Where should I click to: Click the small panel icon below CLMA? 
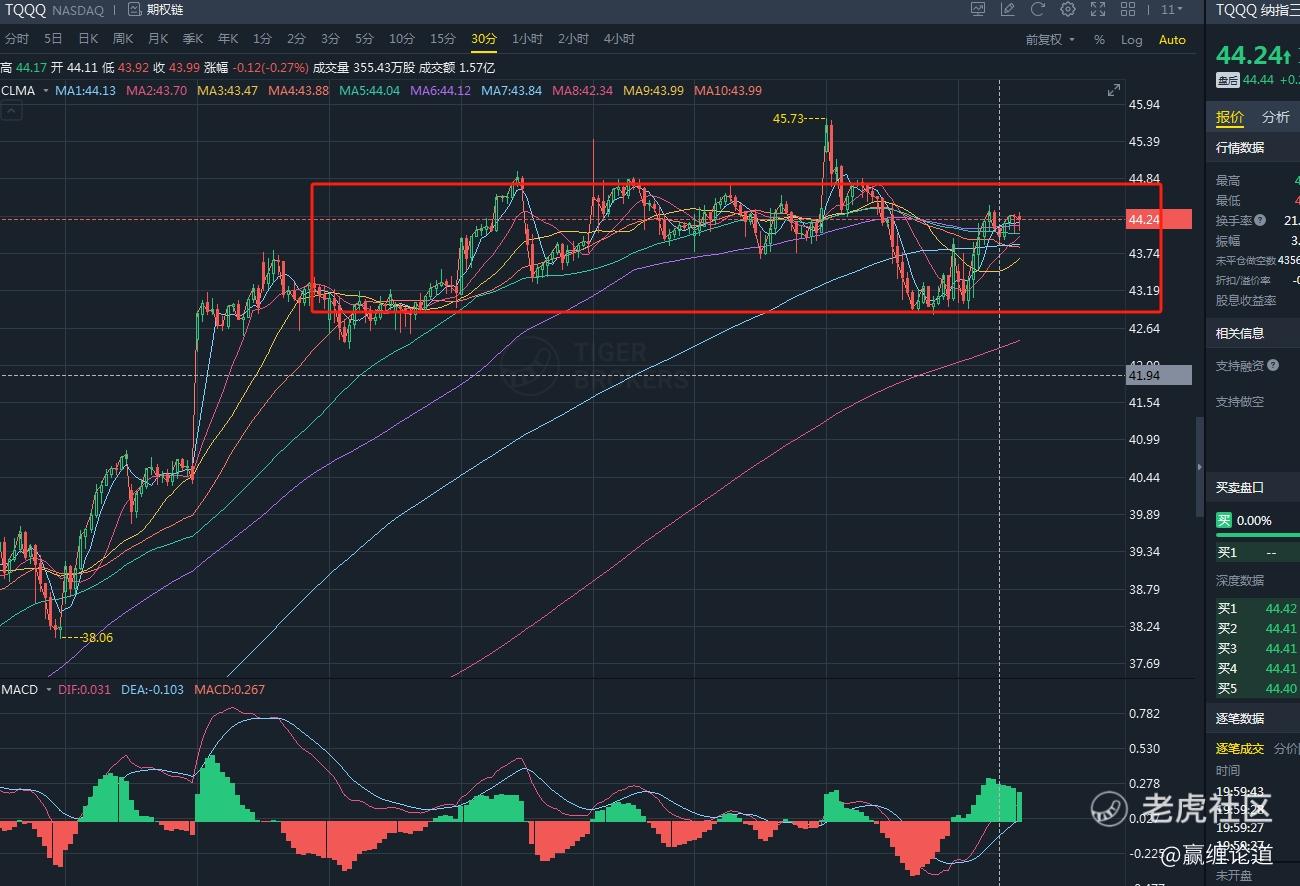pyautogui.click(x=12, y=112)
